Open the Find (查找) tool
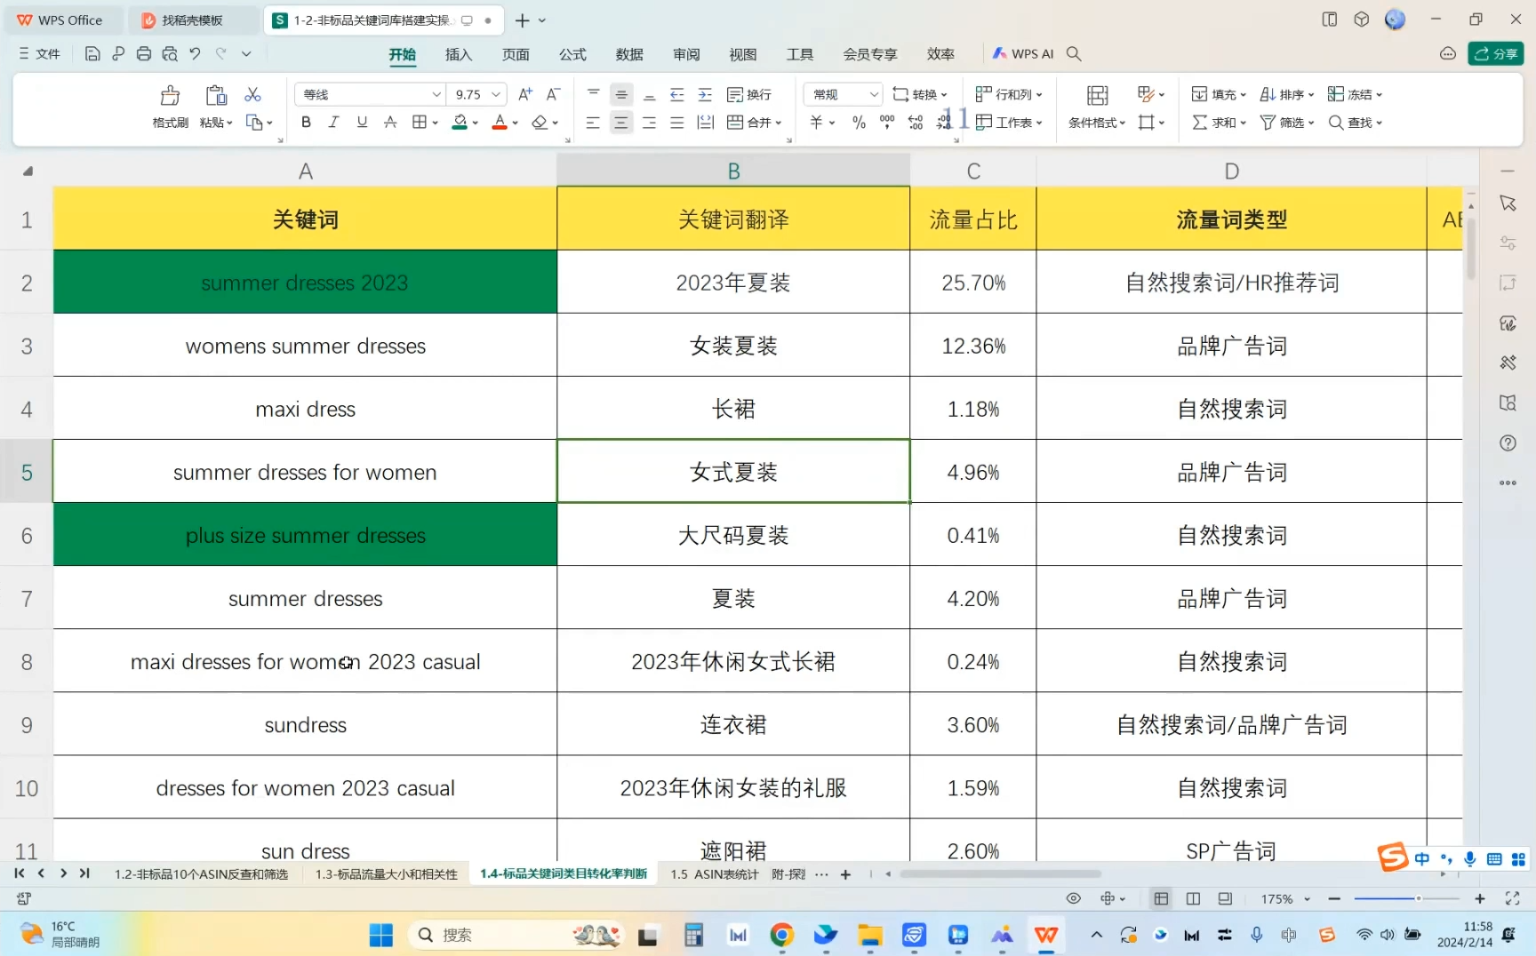Viewport: 1536px width, 956px height. coord(1355,122)
